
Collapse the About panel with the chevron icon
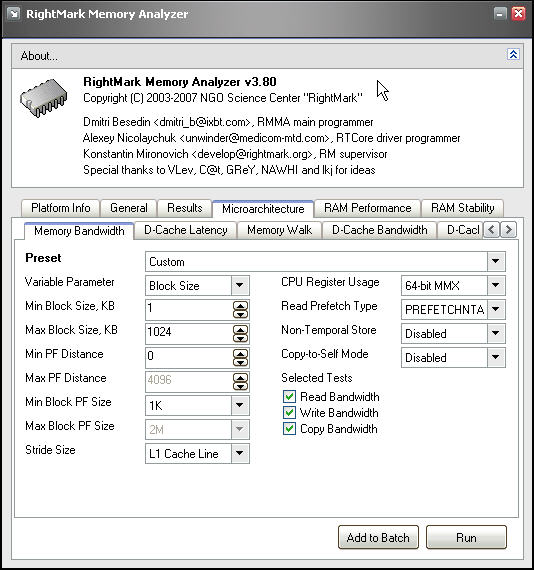pyautogui.click(x=513, y=55)
